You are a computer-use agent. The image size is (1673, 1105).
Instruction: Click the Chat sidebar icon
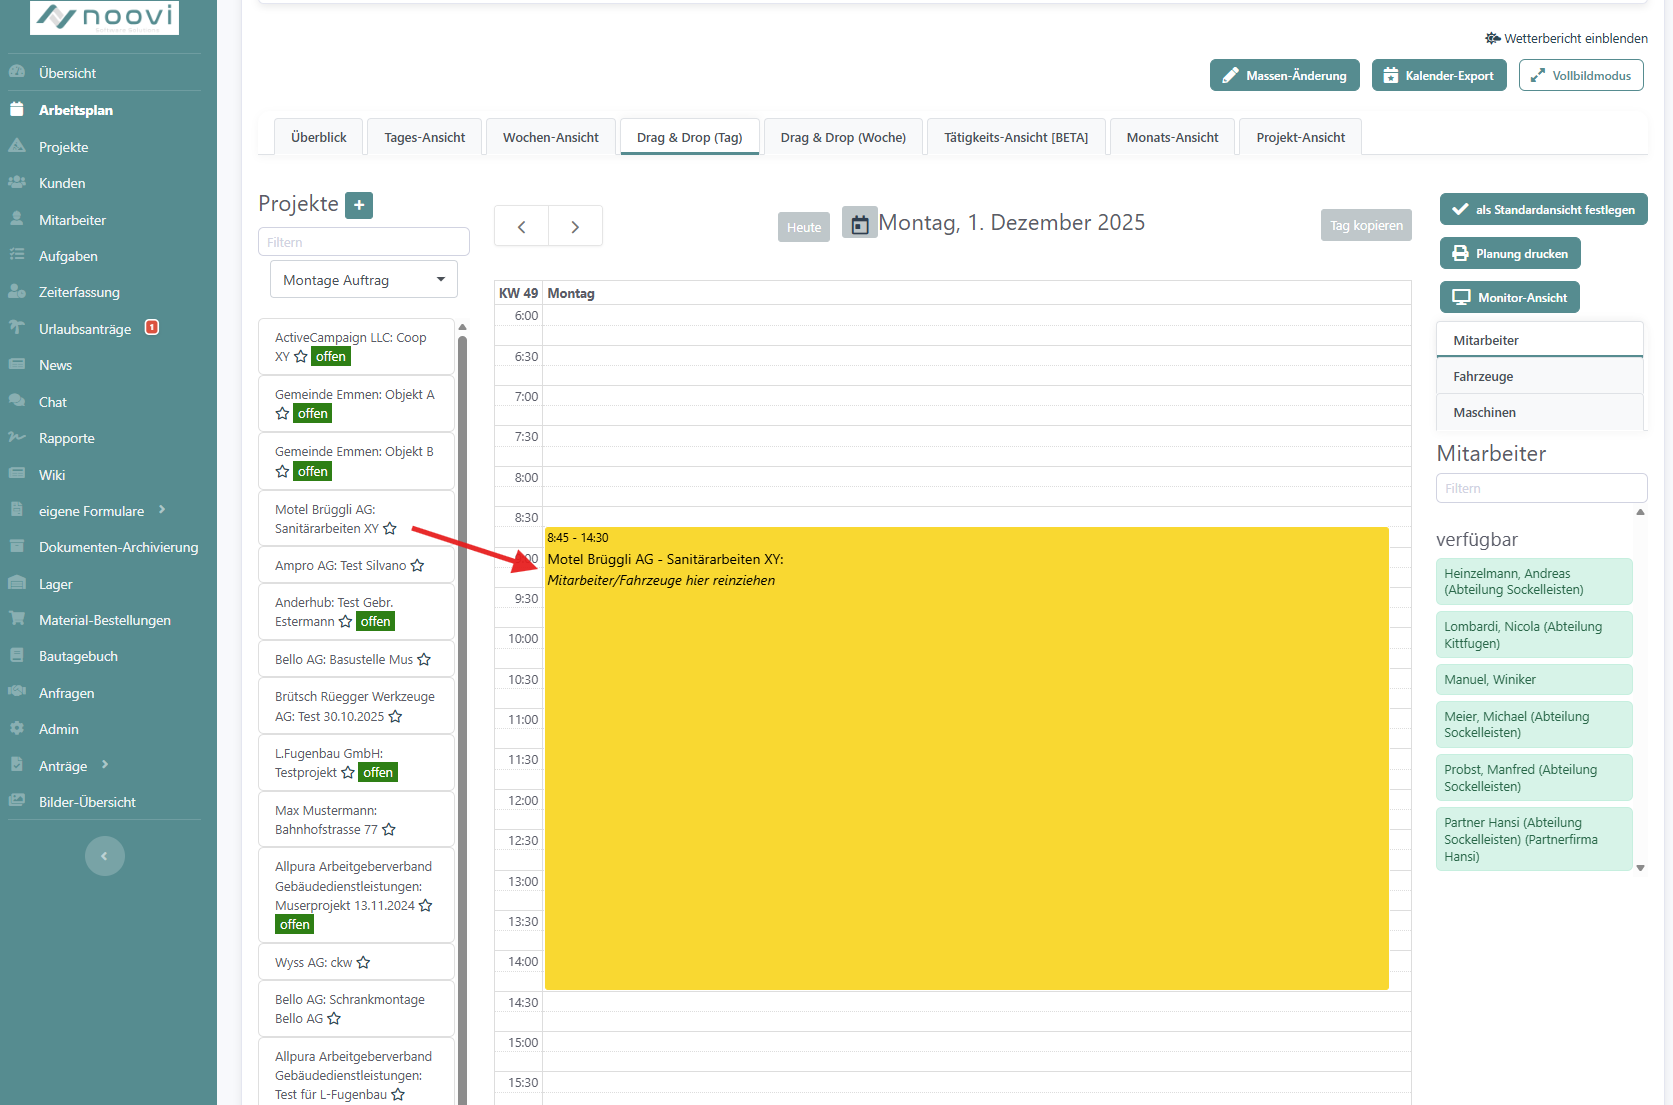click(17, 401)
